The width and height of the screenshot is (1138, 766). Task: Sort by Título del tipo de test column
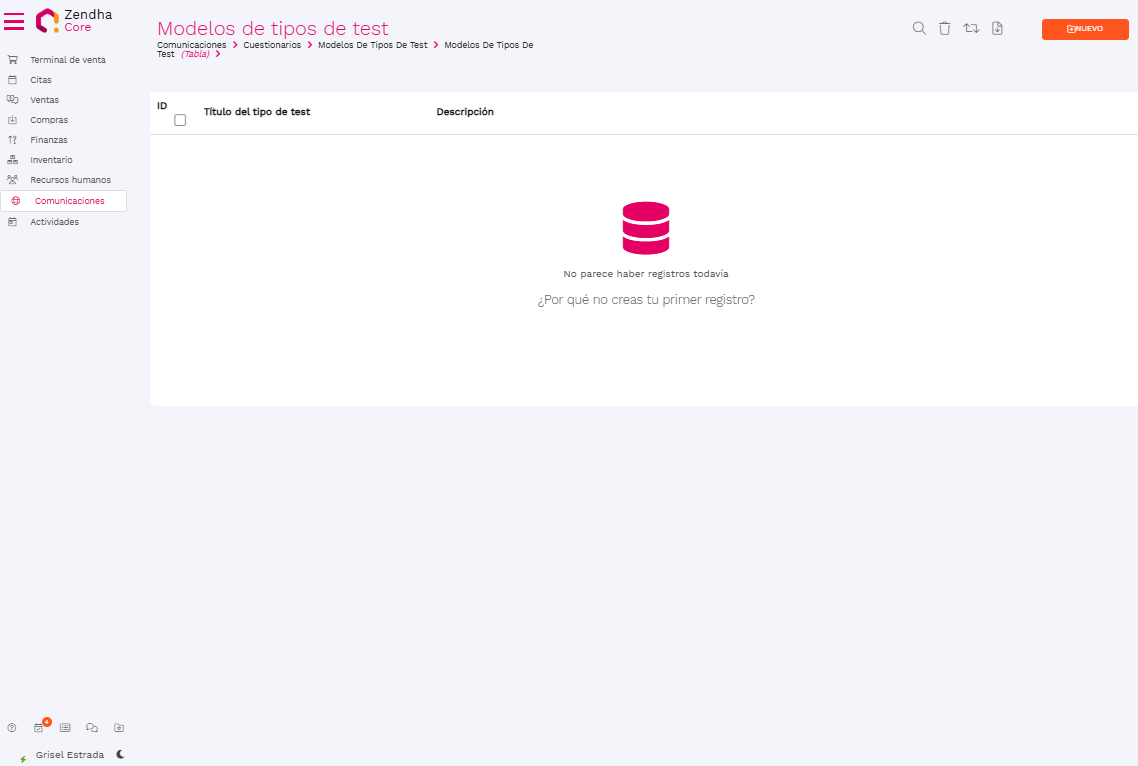[x=257, y=112]
